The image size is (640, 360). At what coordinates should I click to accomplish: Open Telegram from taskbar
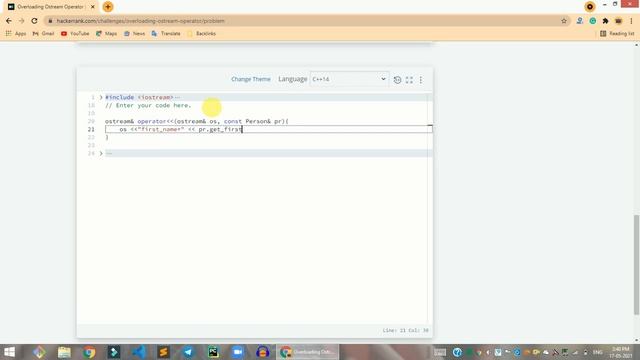(188, 352)
